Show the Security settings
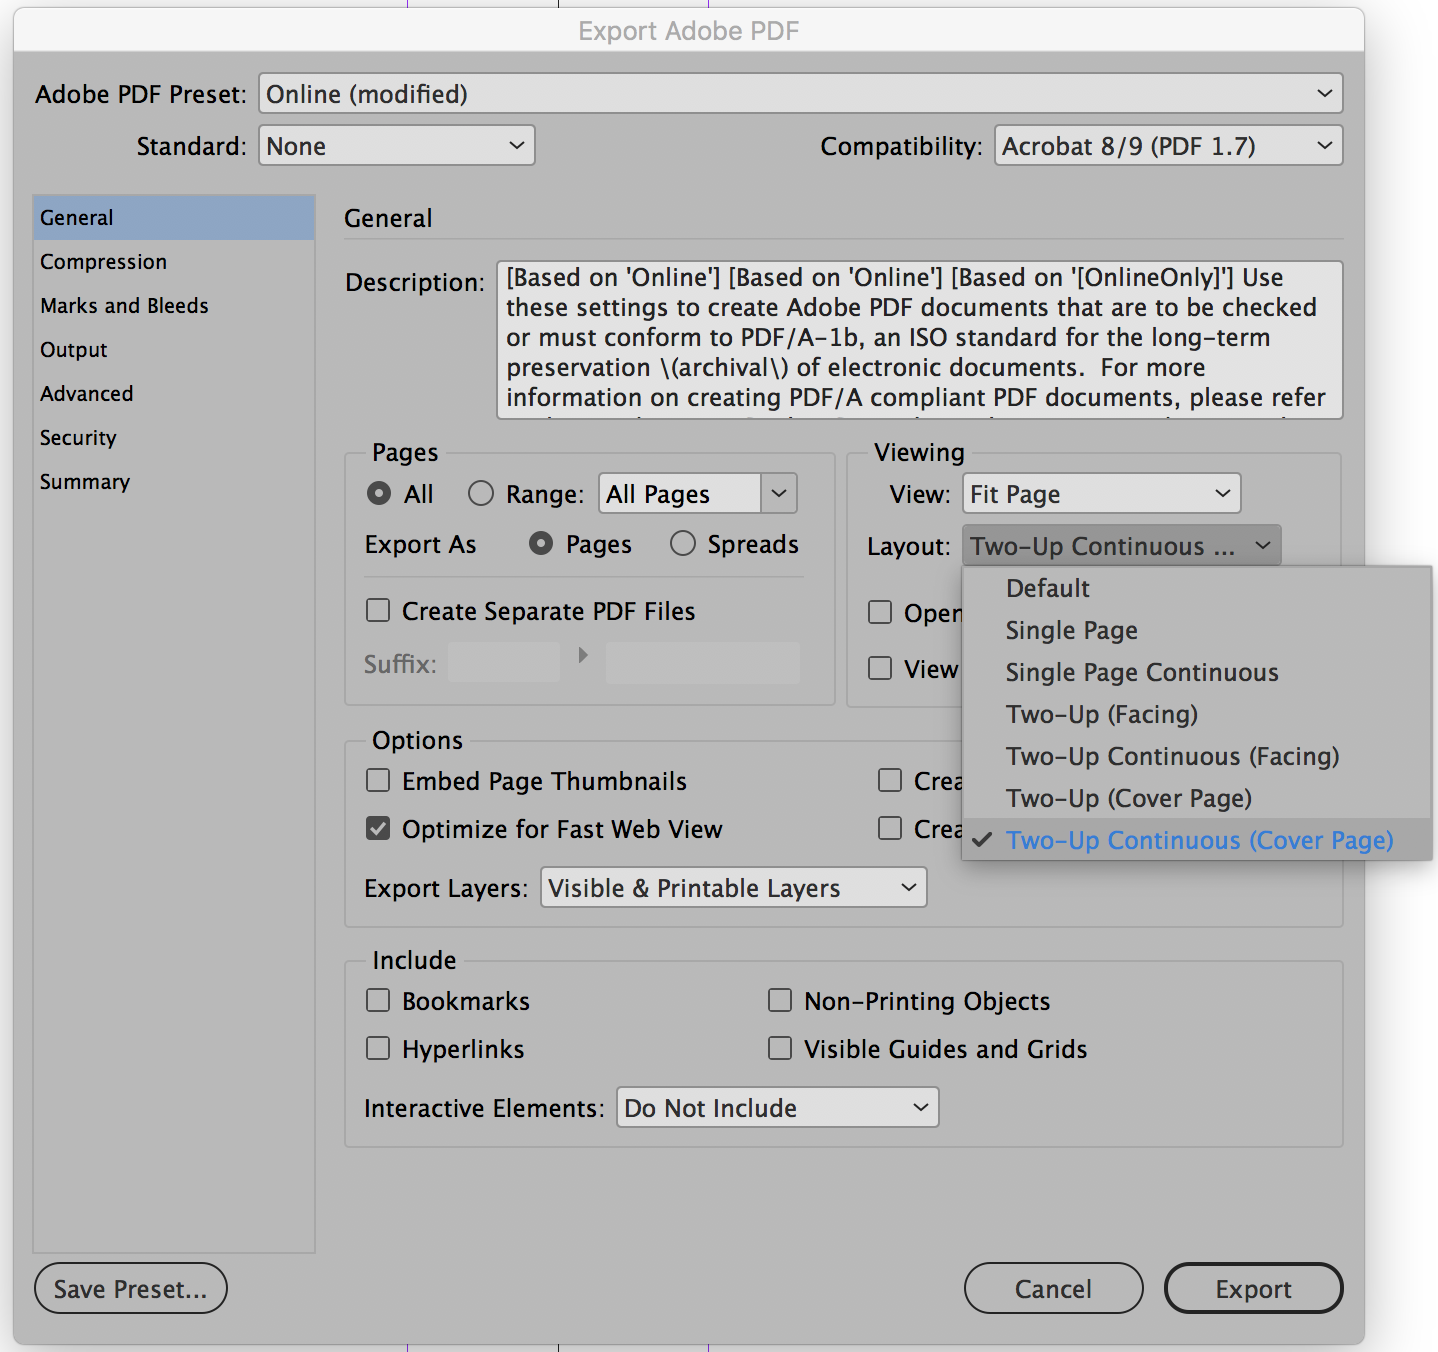 point(174,438)
